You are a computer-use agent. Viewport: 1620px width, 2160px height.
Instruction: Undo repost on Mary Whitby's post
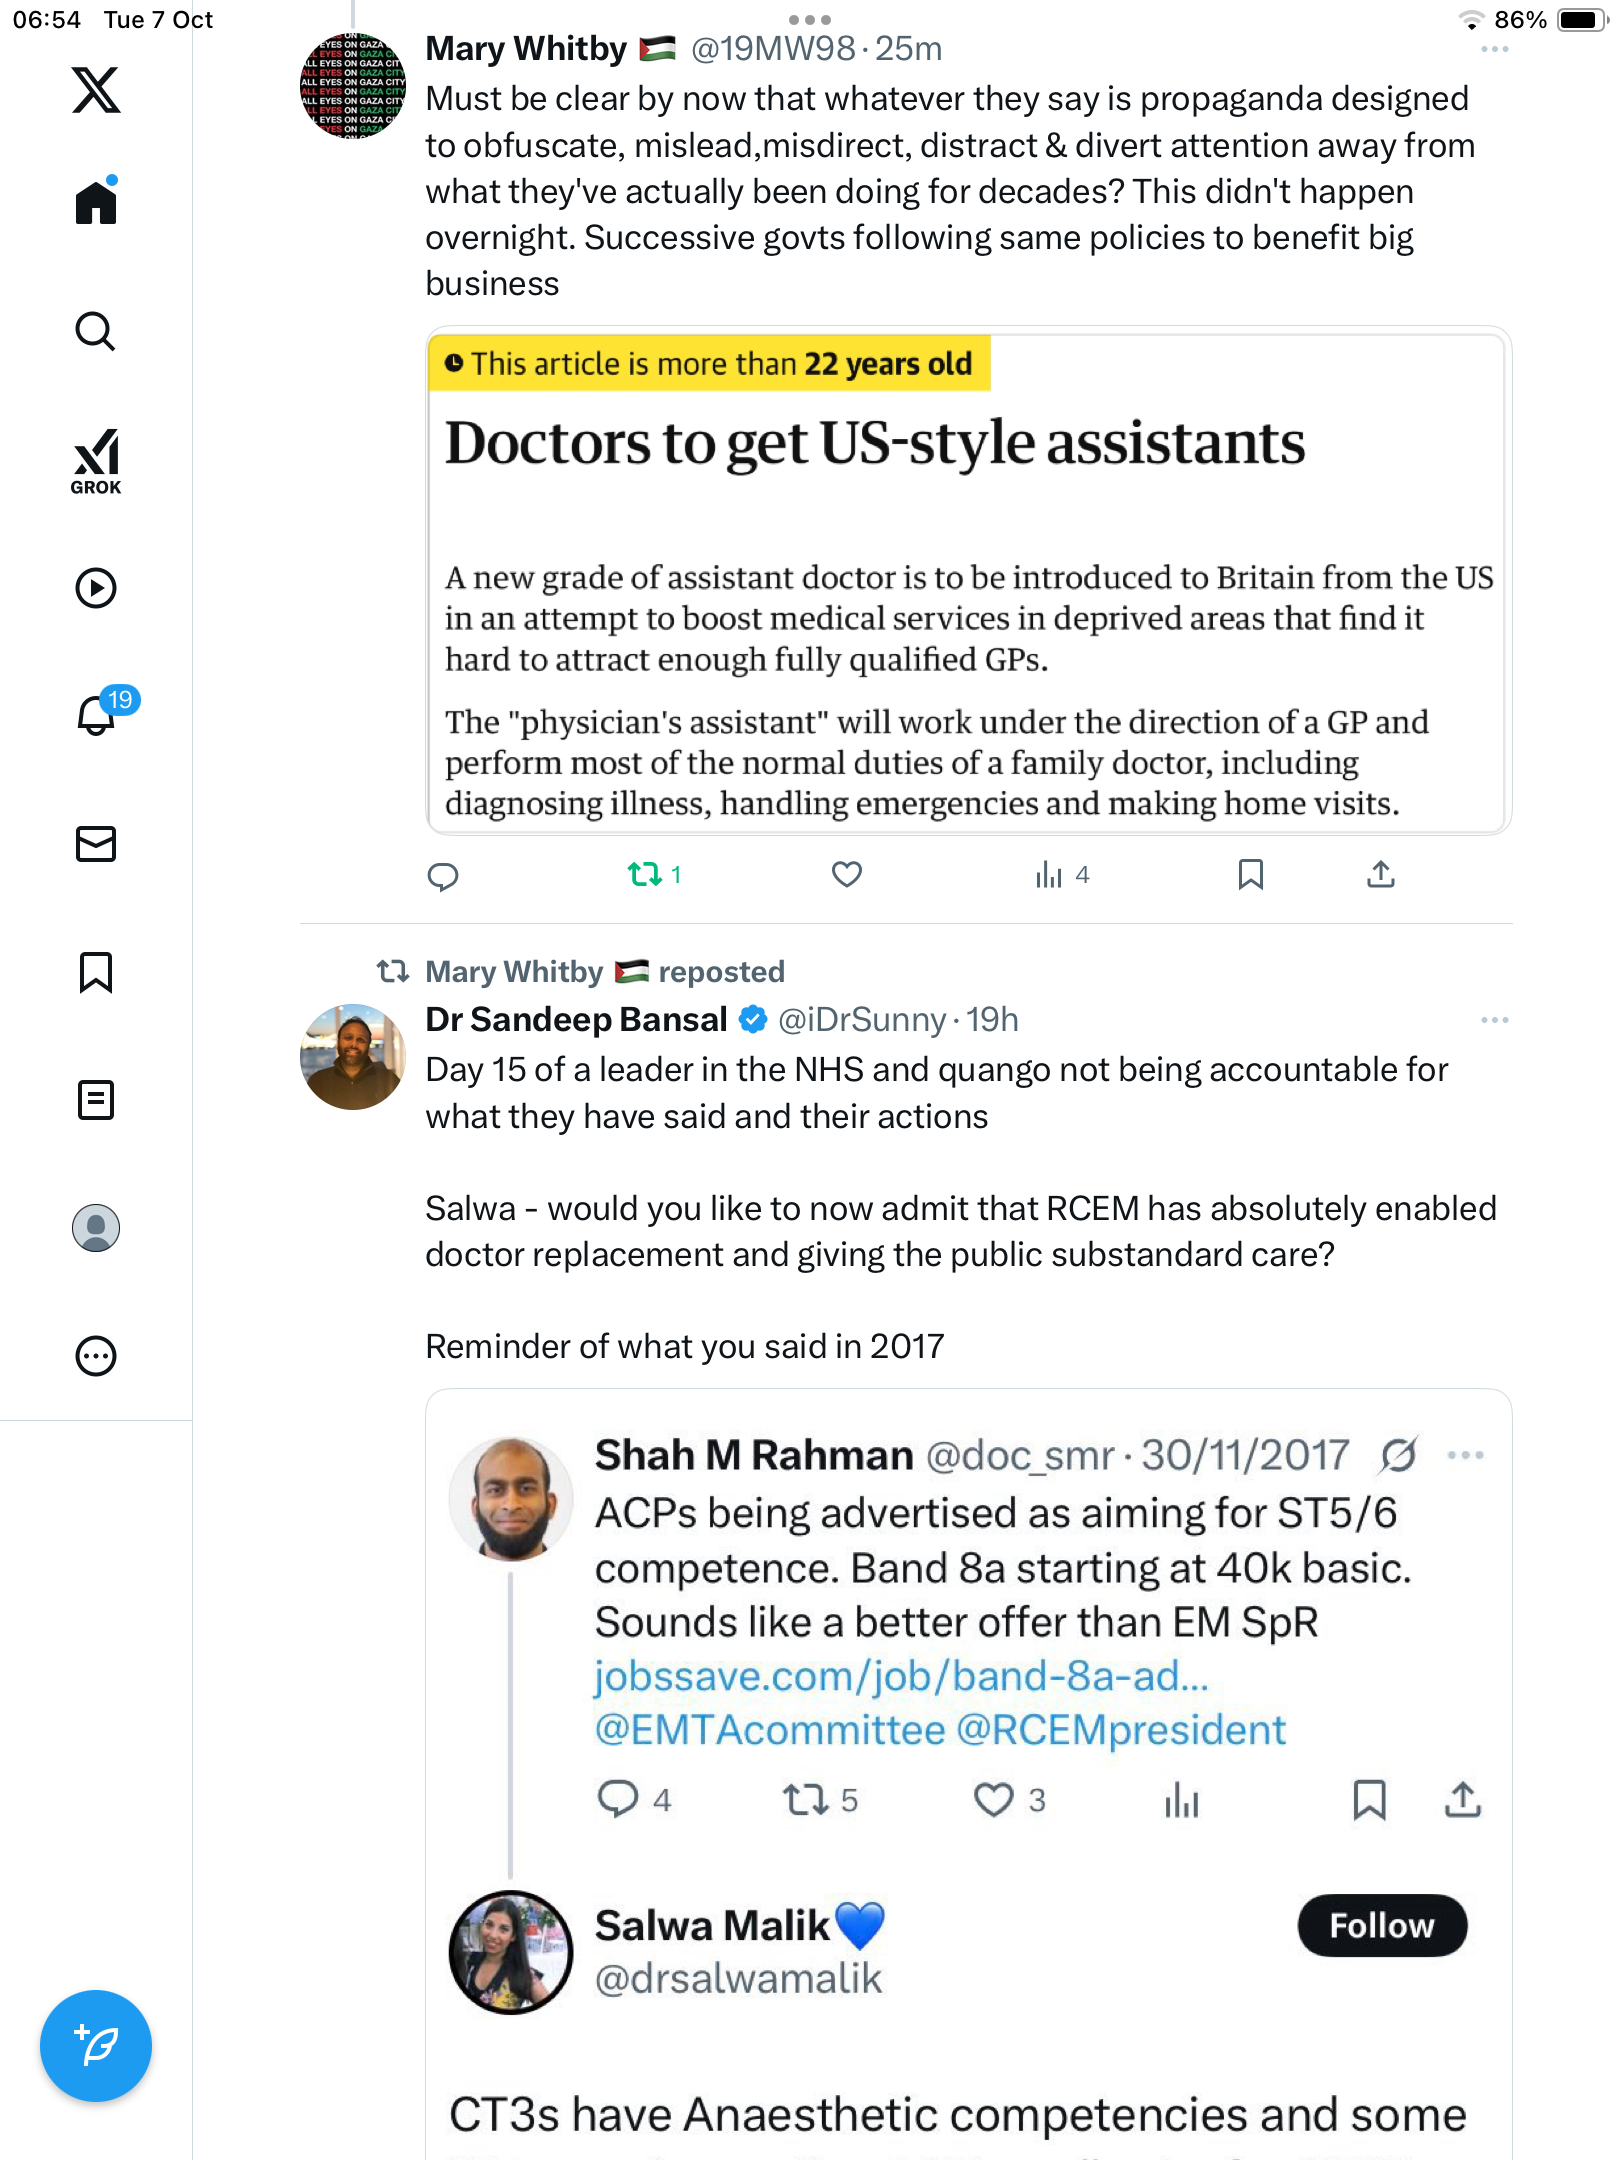[645, 875]
